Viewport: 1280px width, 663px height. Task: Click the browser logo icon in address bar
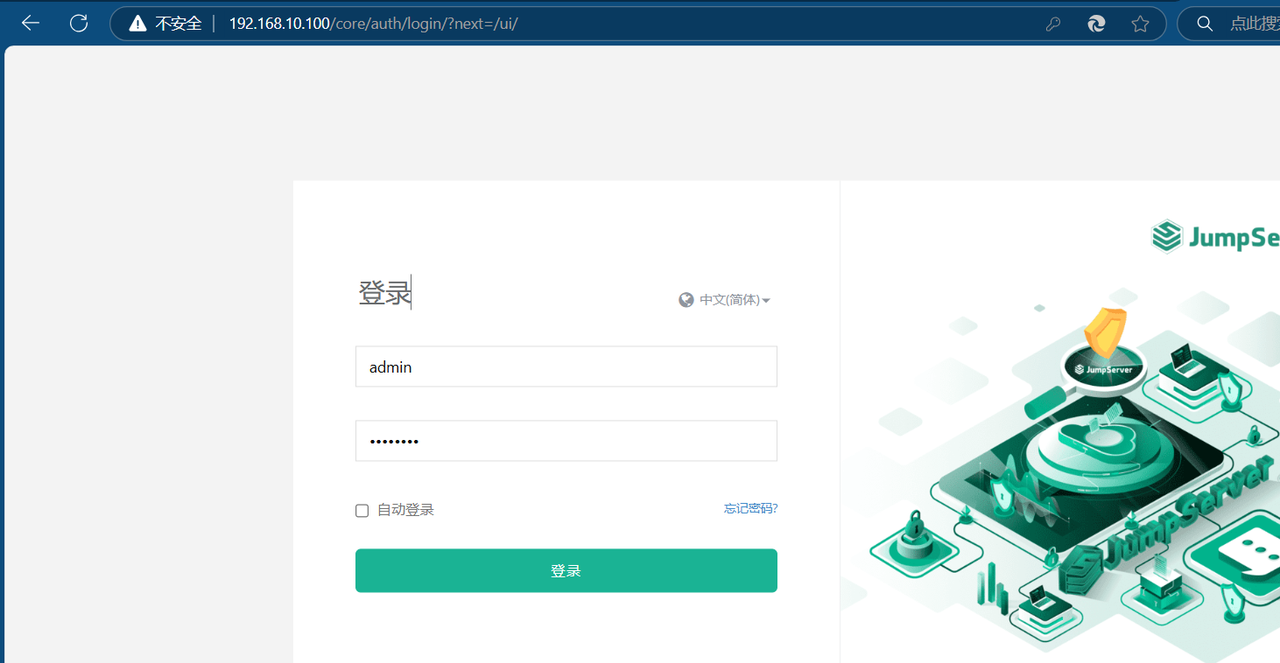tap(1096, 23)
